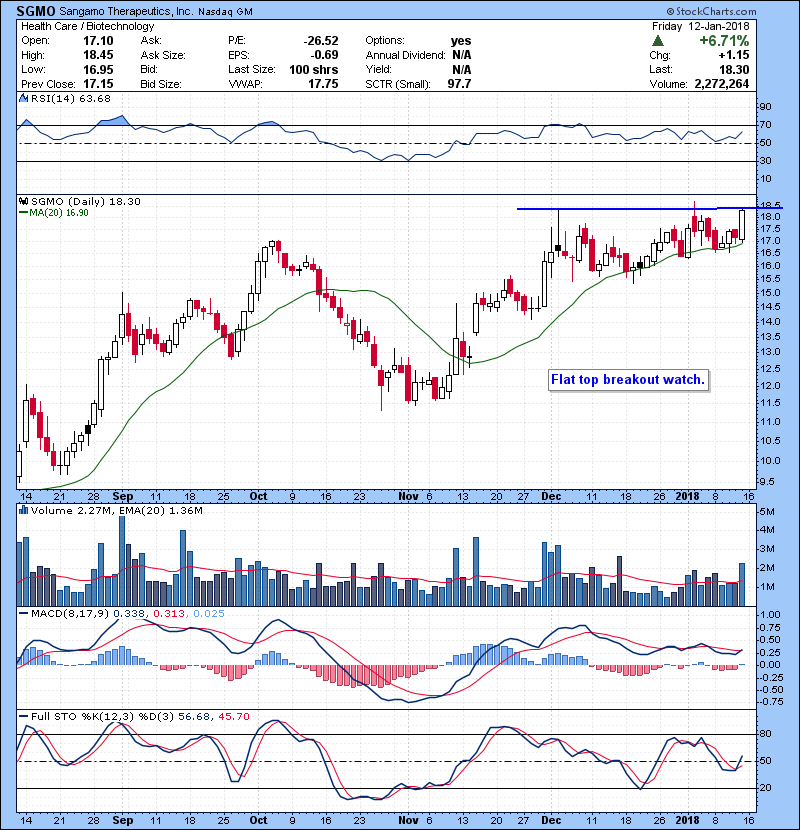Click the last white candlestick on 12-Jan
The image size is (800, 830).
tap(742, 225)
